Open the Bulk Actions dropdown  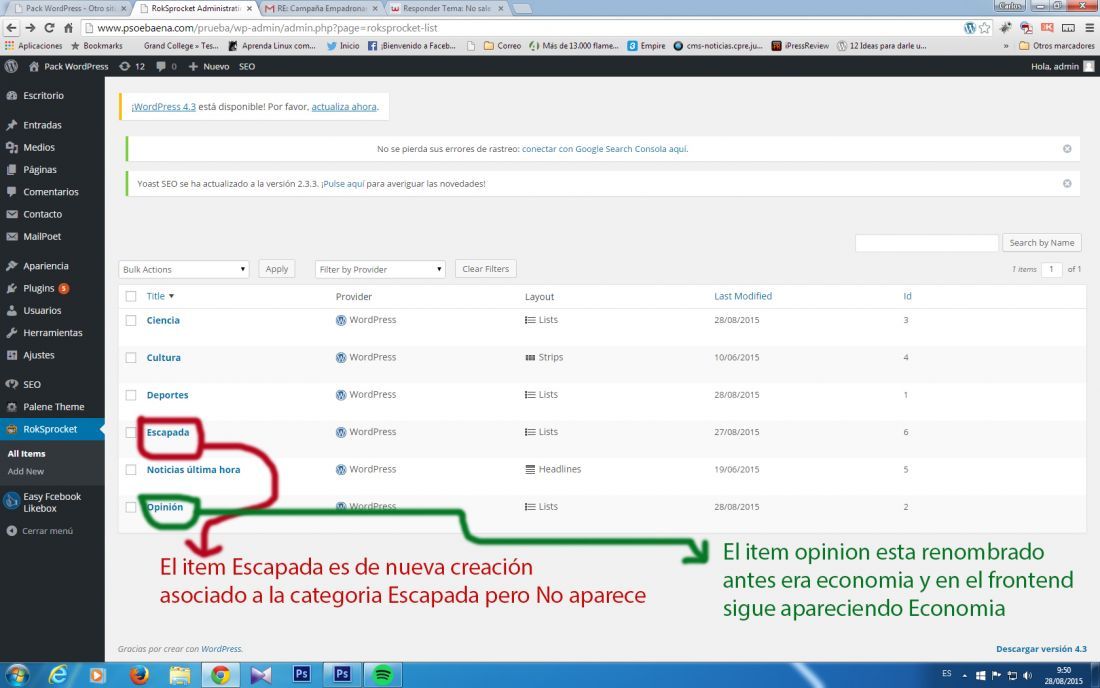[x=184, y=269]
